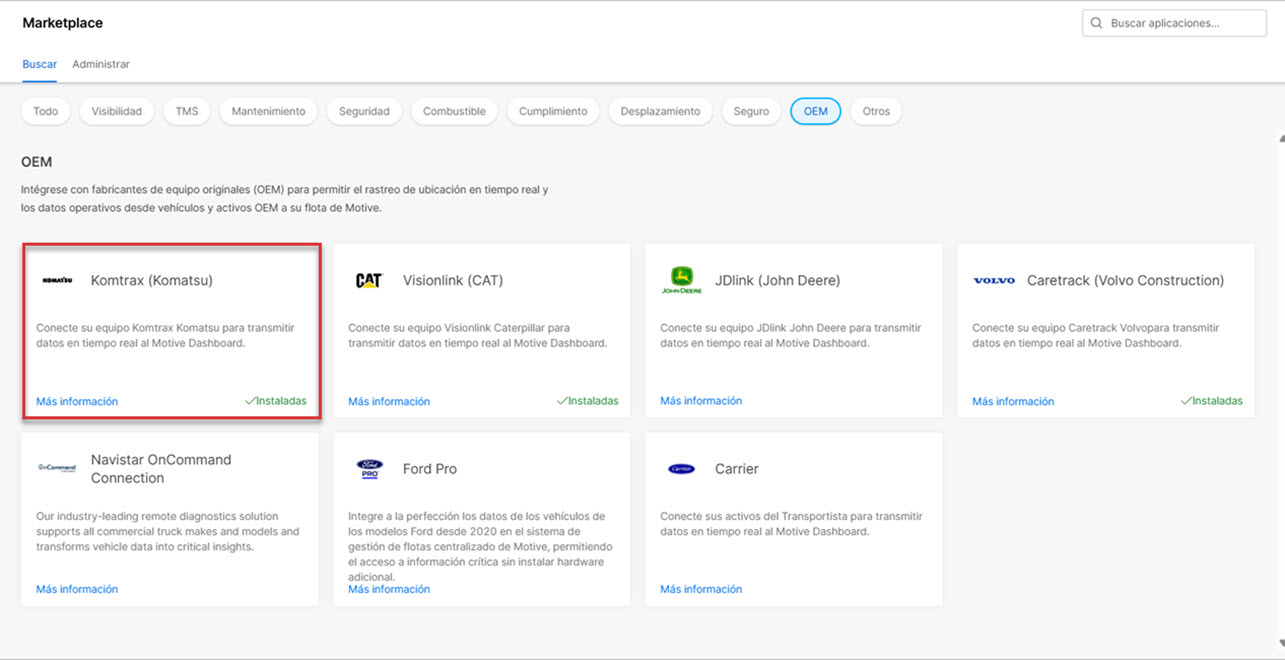Toggle the OEM category filter chip
The width and height of the screenshot is (1285, 660).
click(x=815, y=111)
